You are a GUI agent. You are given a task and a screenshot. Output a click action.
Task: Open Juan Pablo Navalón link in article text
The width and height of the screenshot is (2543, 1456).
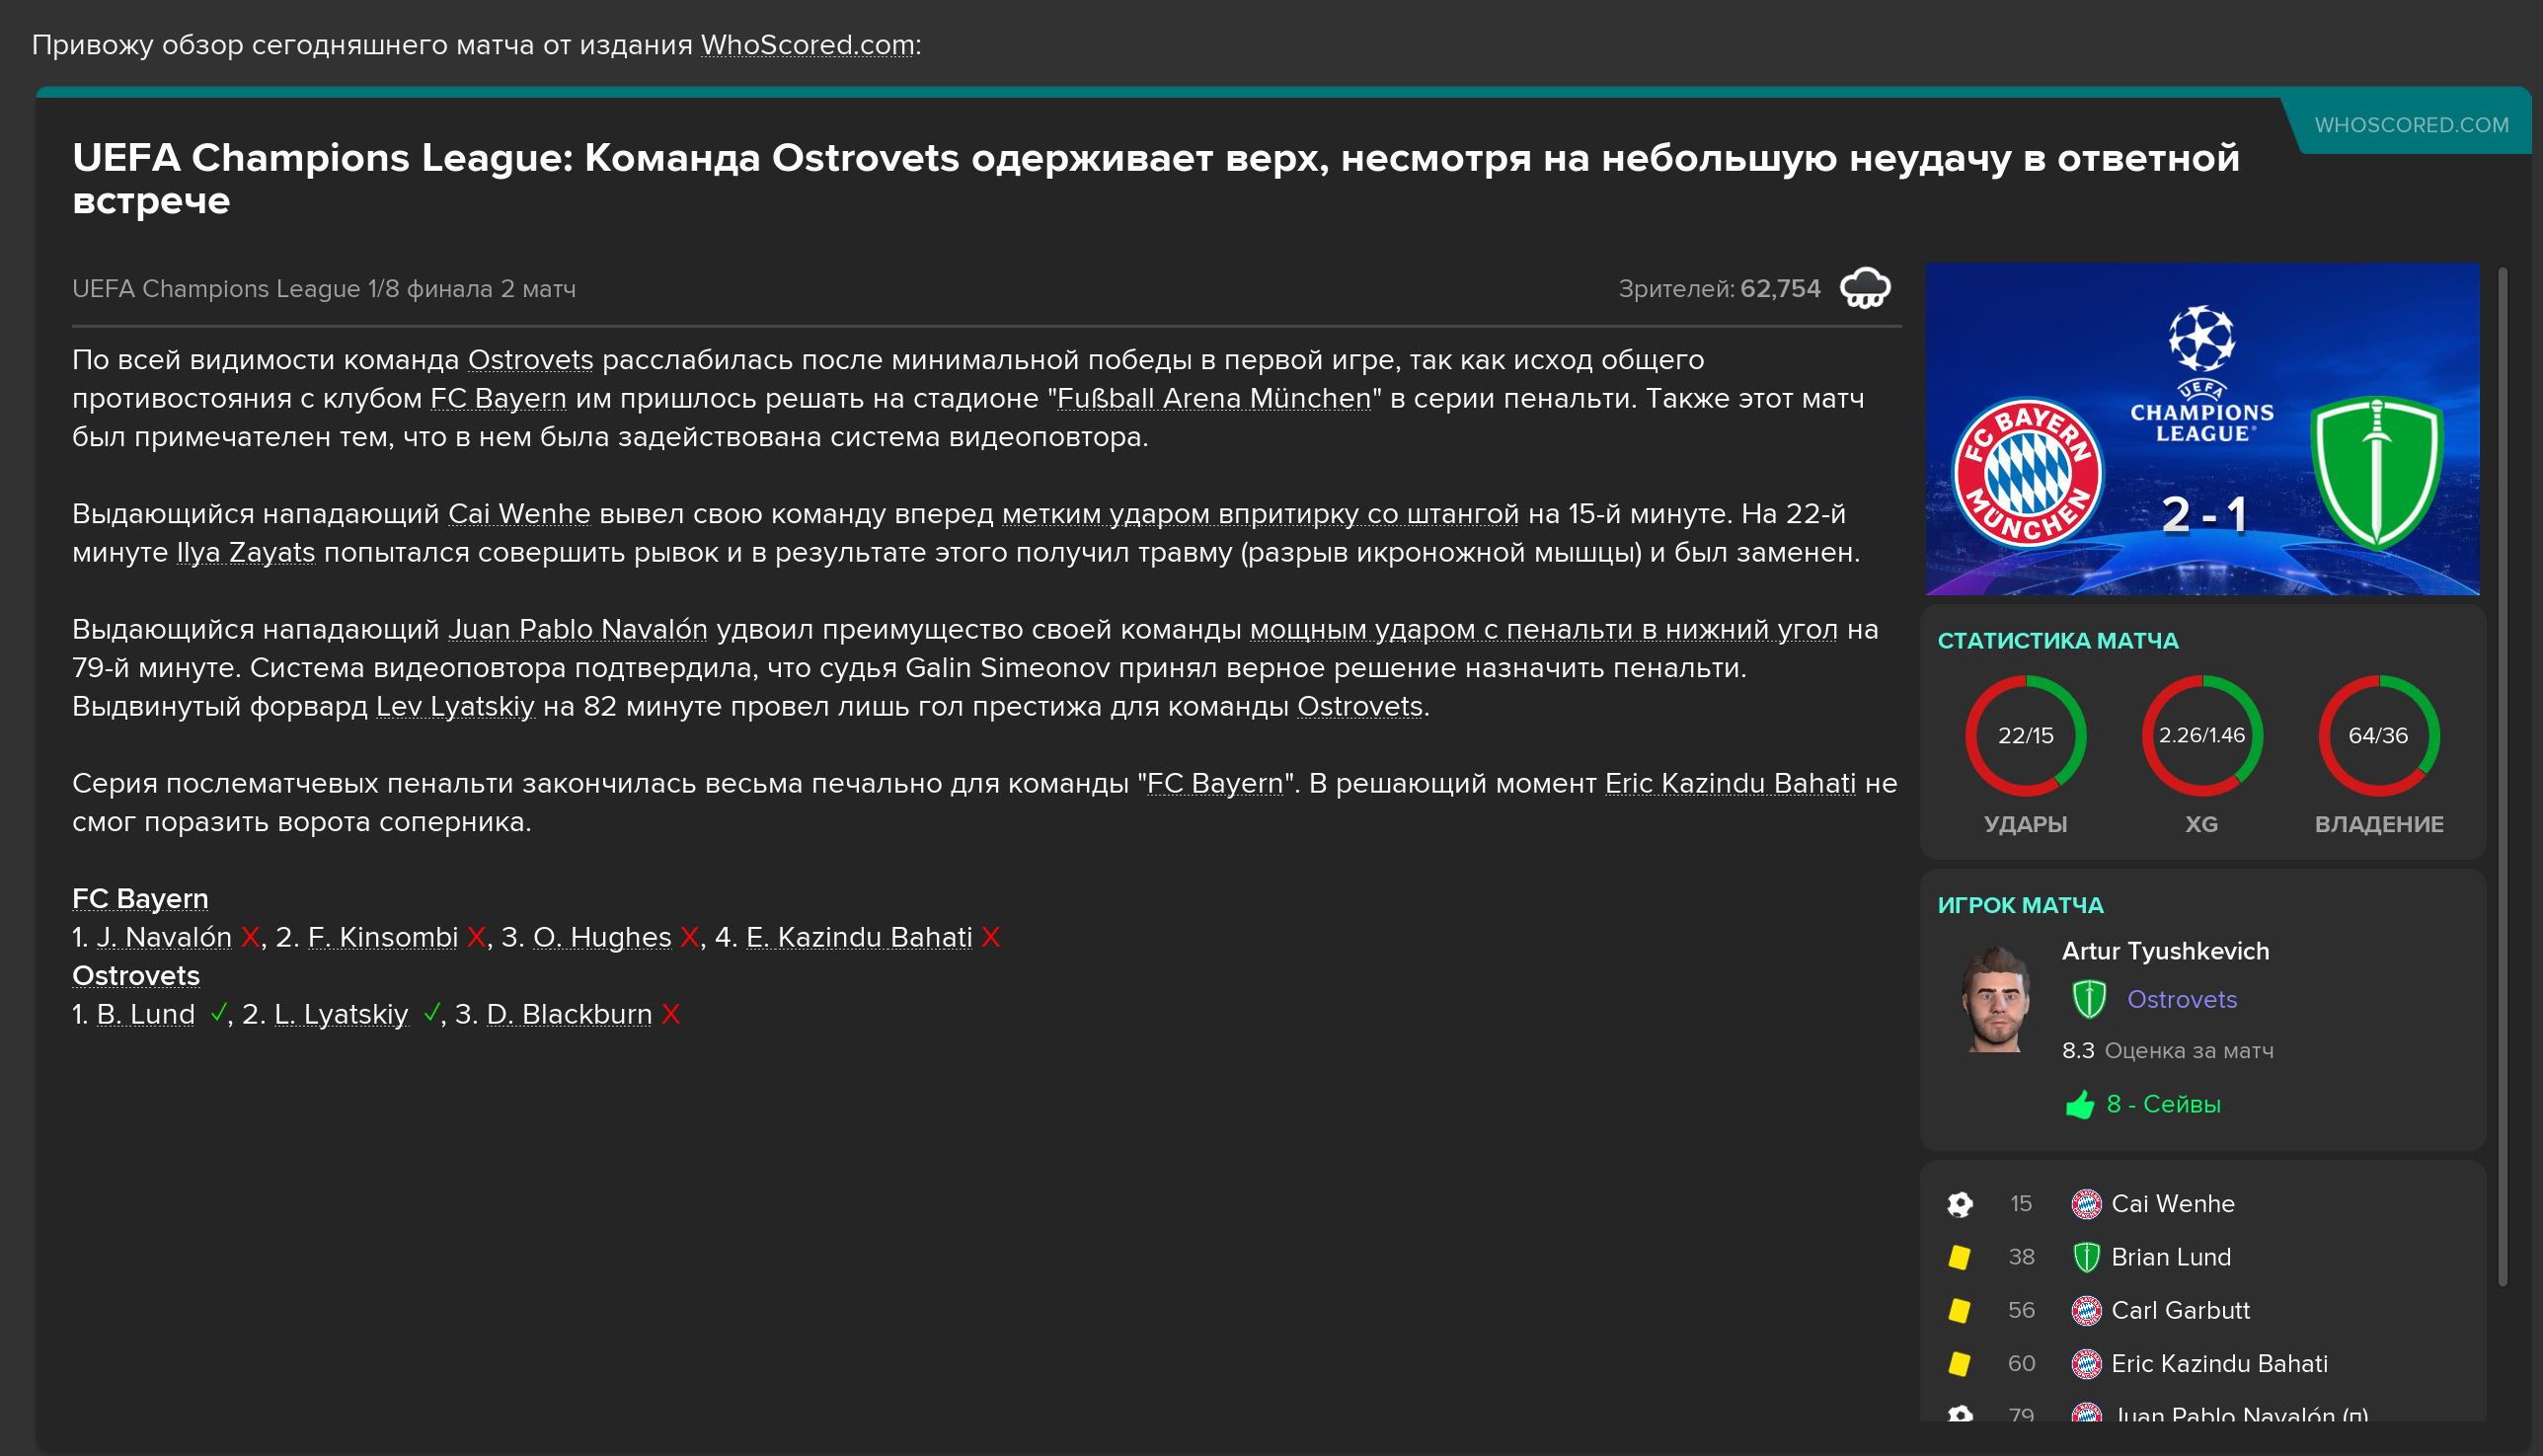click(x=577, y=629)
